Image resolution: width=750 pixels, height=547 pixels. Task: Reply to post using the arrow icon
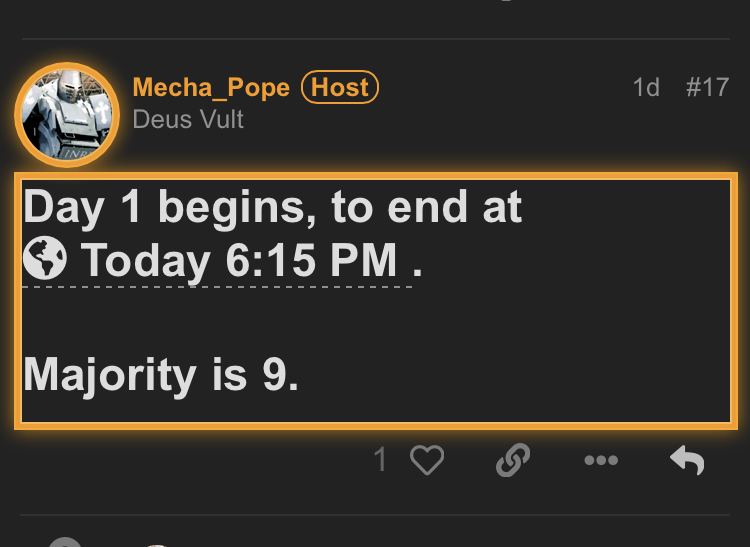[687, 460]
